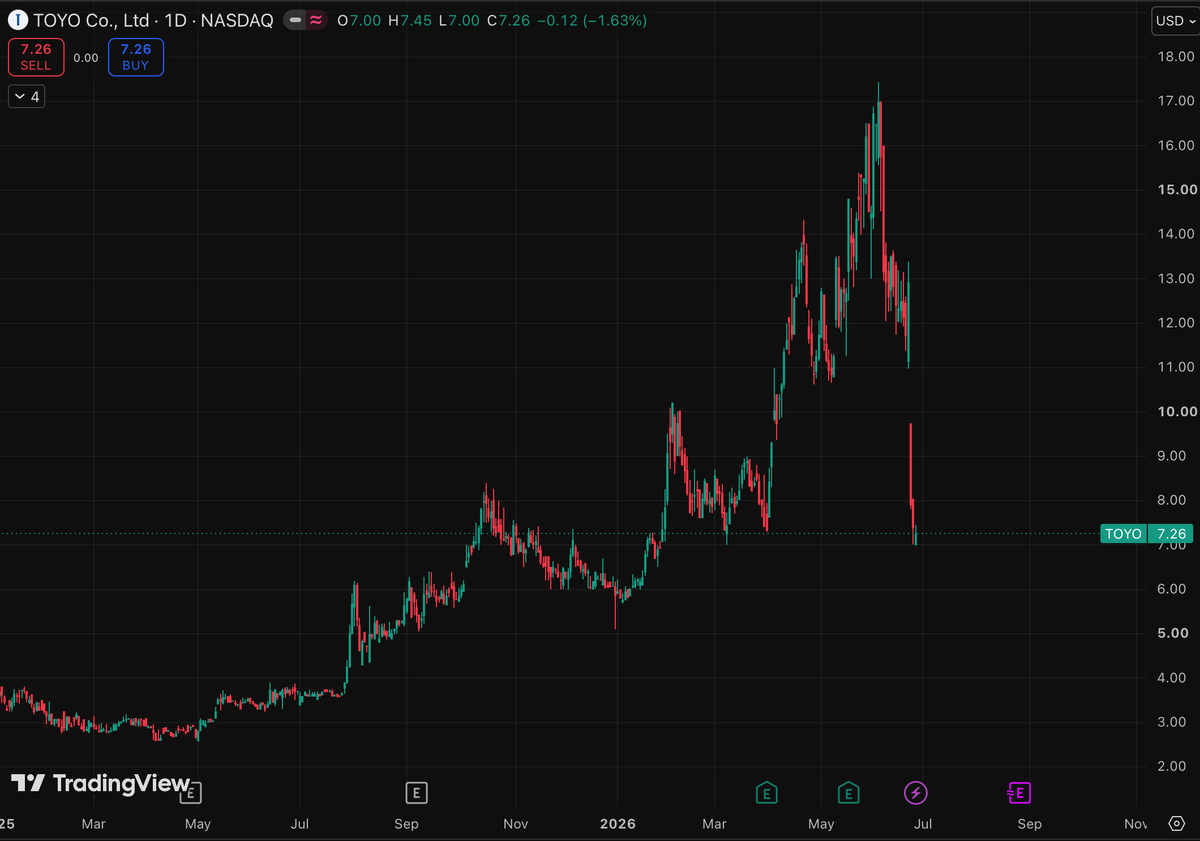The width and height of the screenshot is (1200, 841).
Task: Click the 7.26 BUY button
Action: (135, 57)
